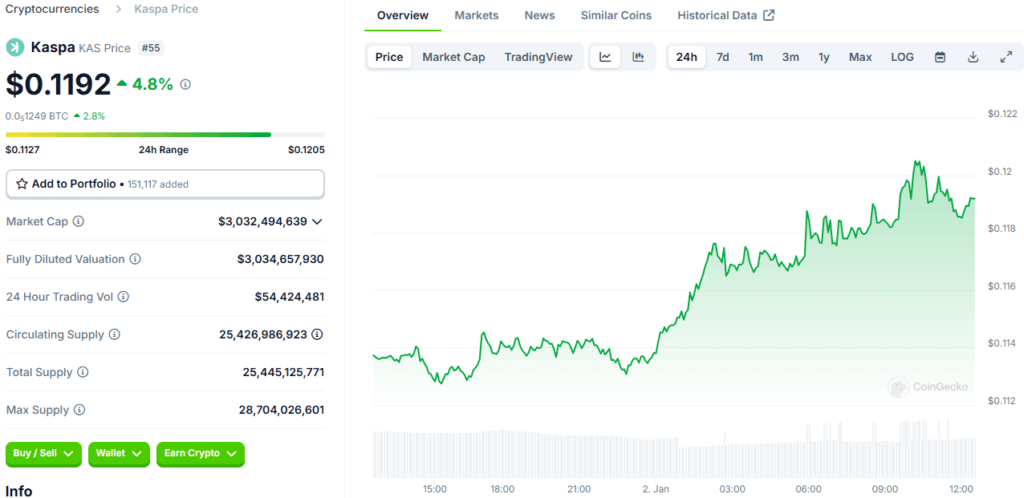Click the $0.1127 range low value
The image size is (1024, 498).
point(22,149)
